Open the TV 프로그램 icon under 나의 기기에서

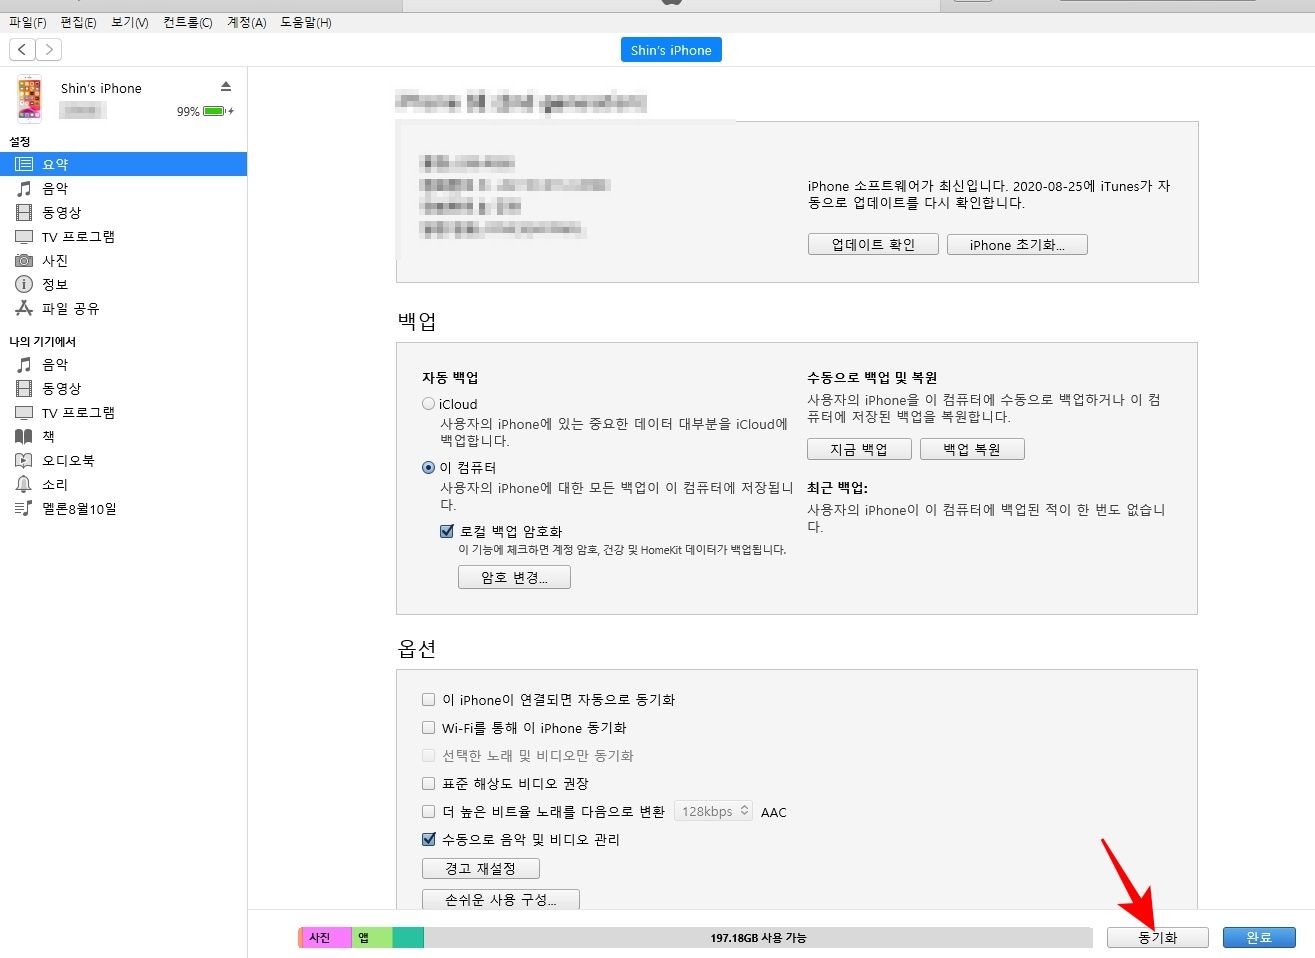(x=24, y=413)
